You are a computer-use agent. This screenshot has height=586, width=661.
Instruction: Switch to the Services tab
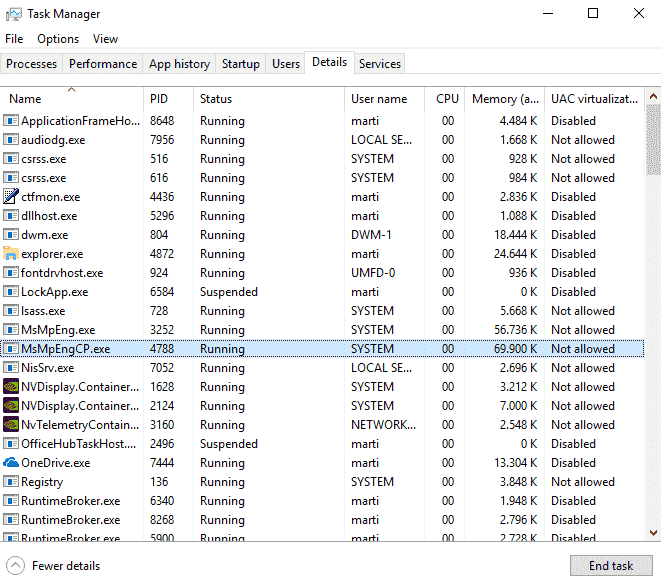point(380,64)
